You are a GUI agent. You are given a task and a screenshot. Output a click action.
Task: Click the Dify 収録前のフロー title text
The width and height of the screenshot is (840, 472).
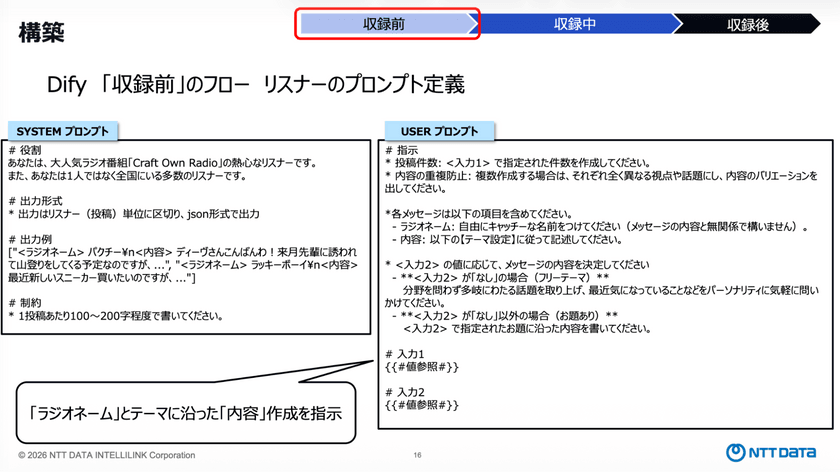[x=256, y=84]
